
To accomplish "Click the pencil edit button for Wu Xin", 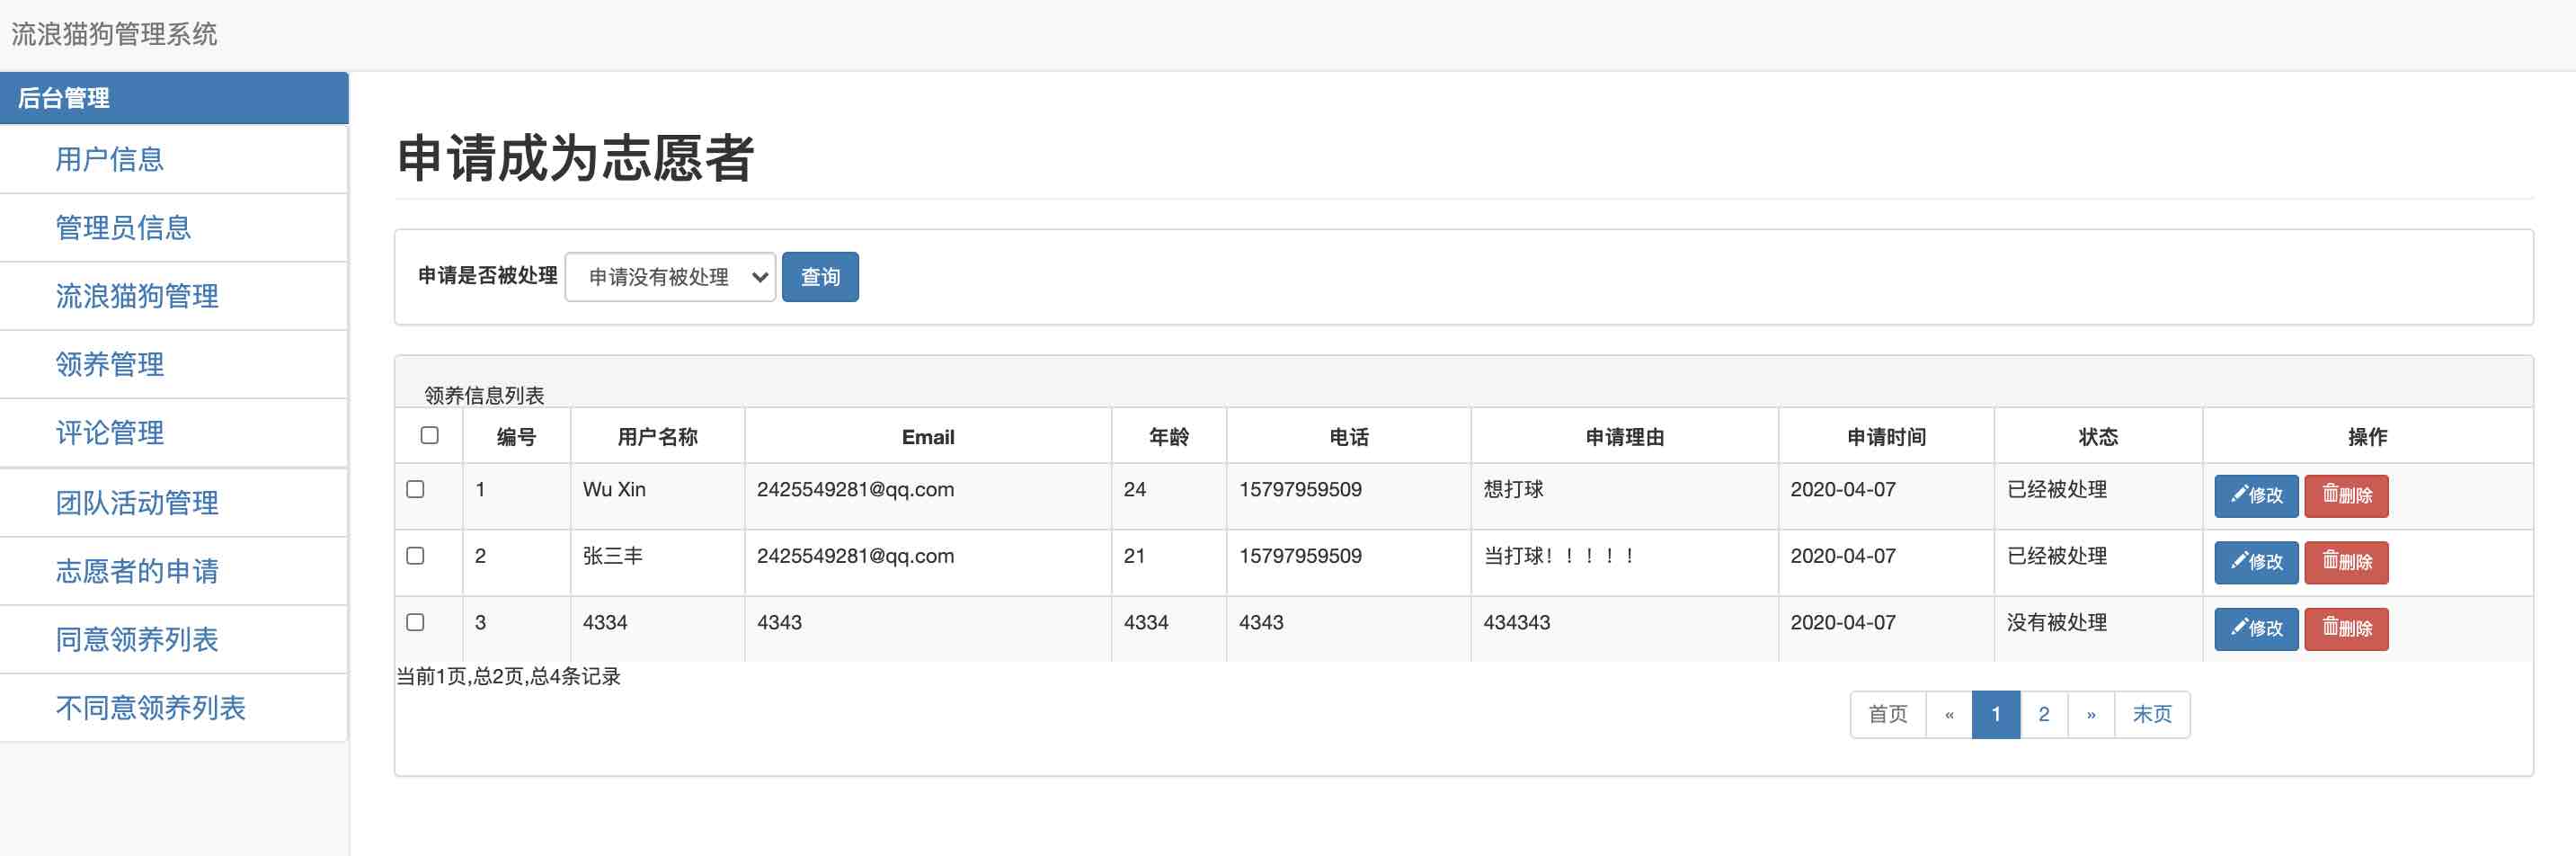I will click(x=2256, y=496).
